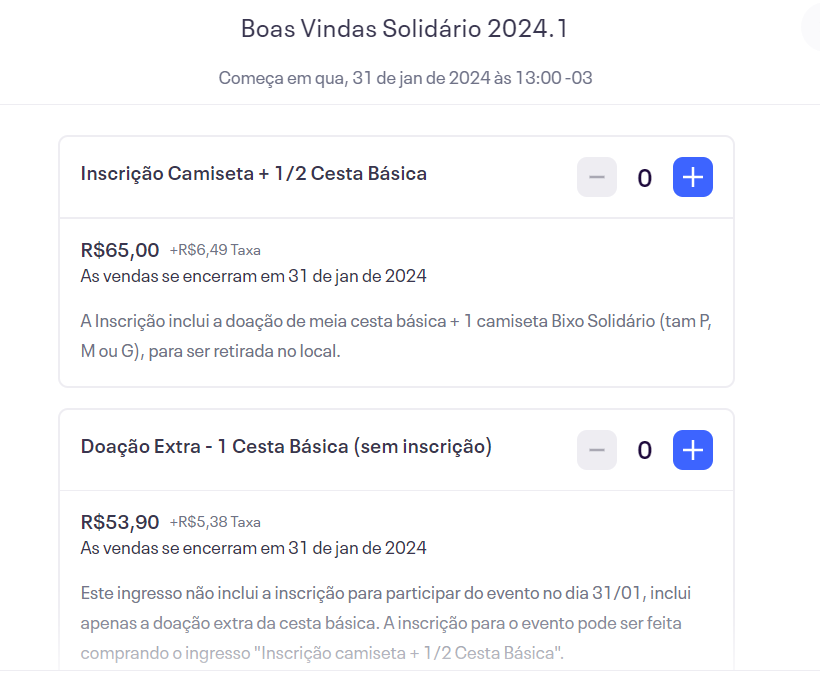
Task: Click the Doação Extra quantity number
Action: pyautogui.click(x=645, y=451)
